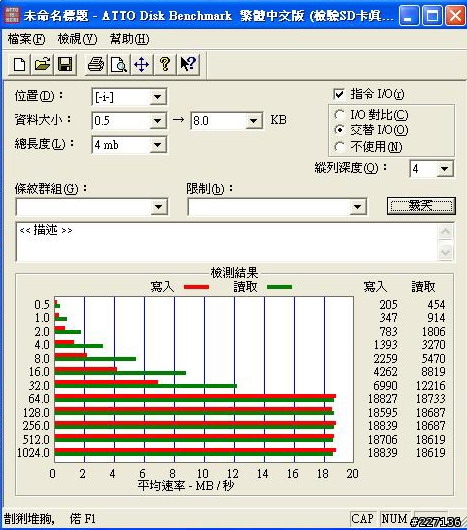Click the 4.0 row read value 3270
467x530 pixels.
(x=433, y=345)
